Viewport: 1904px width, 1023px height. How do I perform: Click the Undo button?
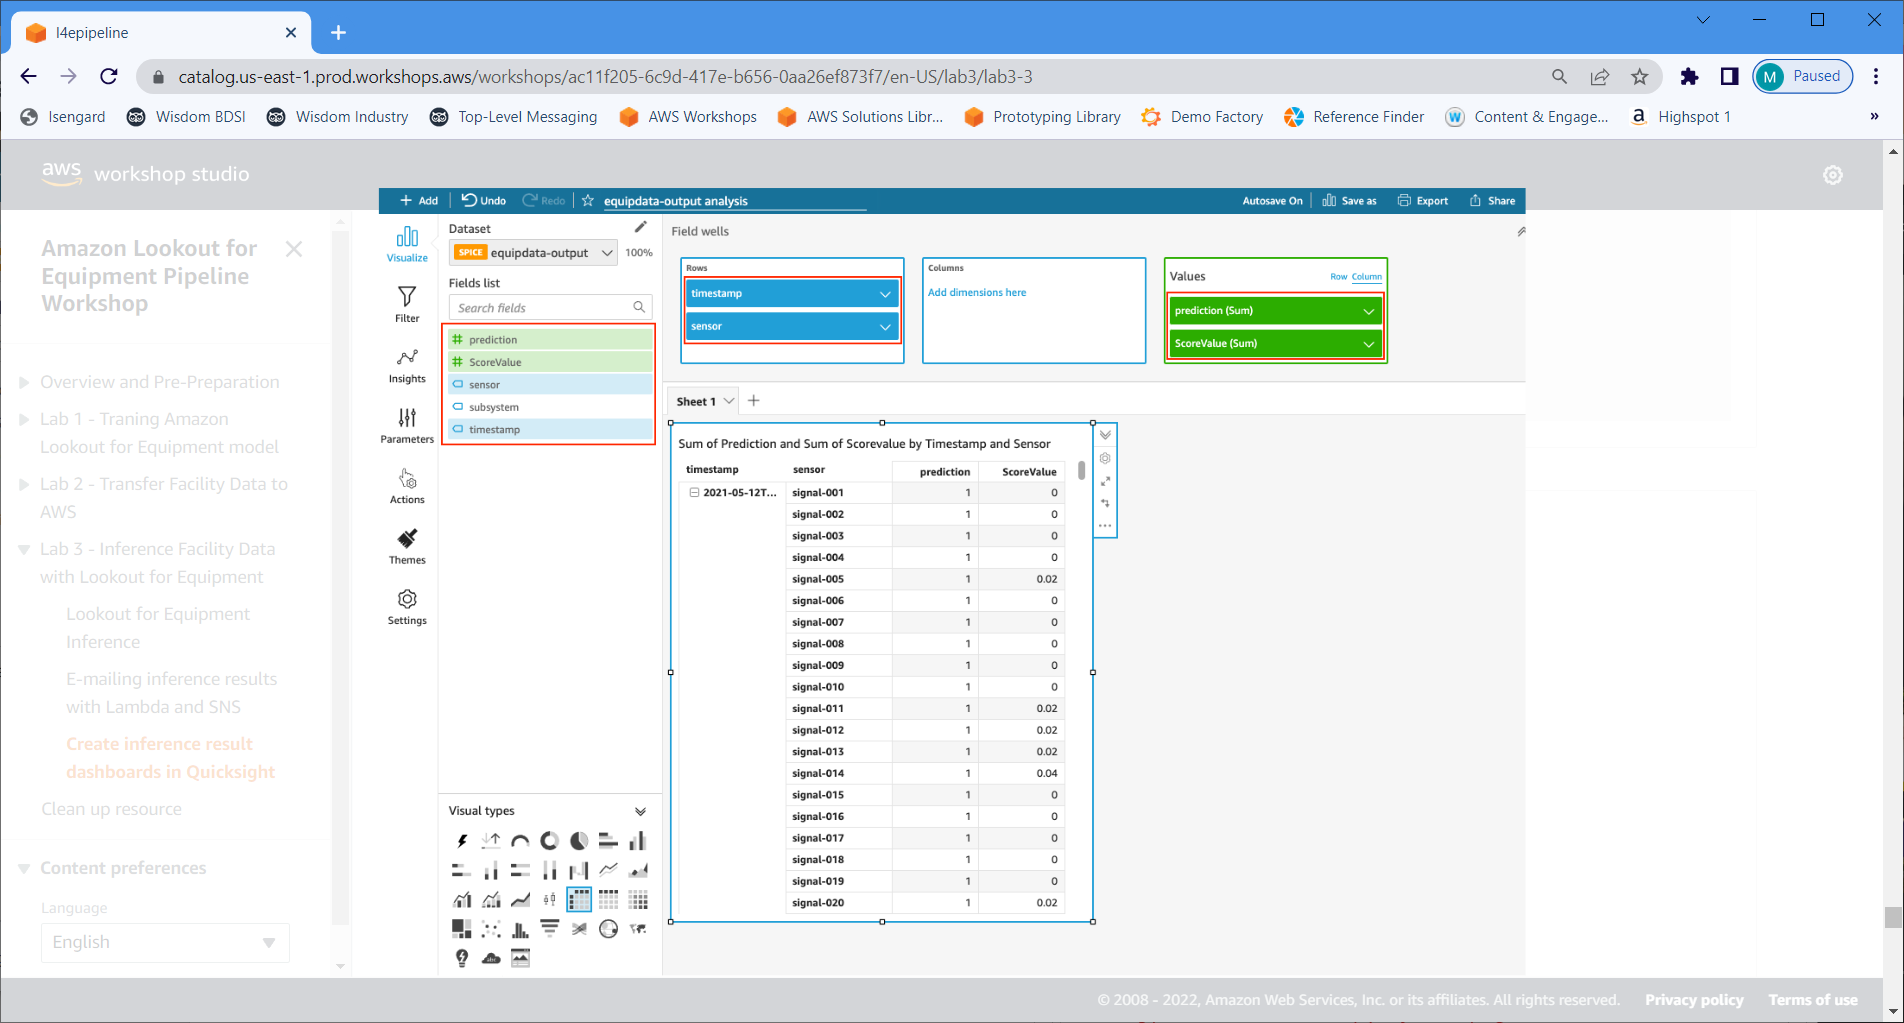(484, 201)
